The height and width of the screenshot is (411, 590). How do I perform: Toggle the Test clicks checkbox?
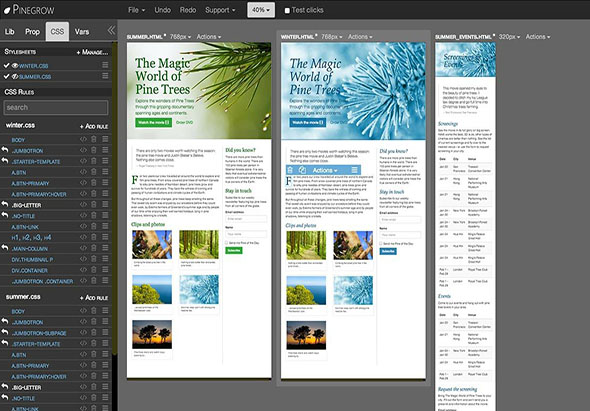point(287,11)
